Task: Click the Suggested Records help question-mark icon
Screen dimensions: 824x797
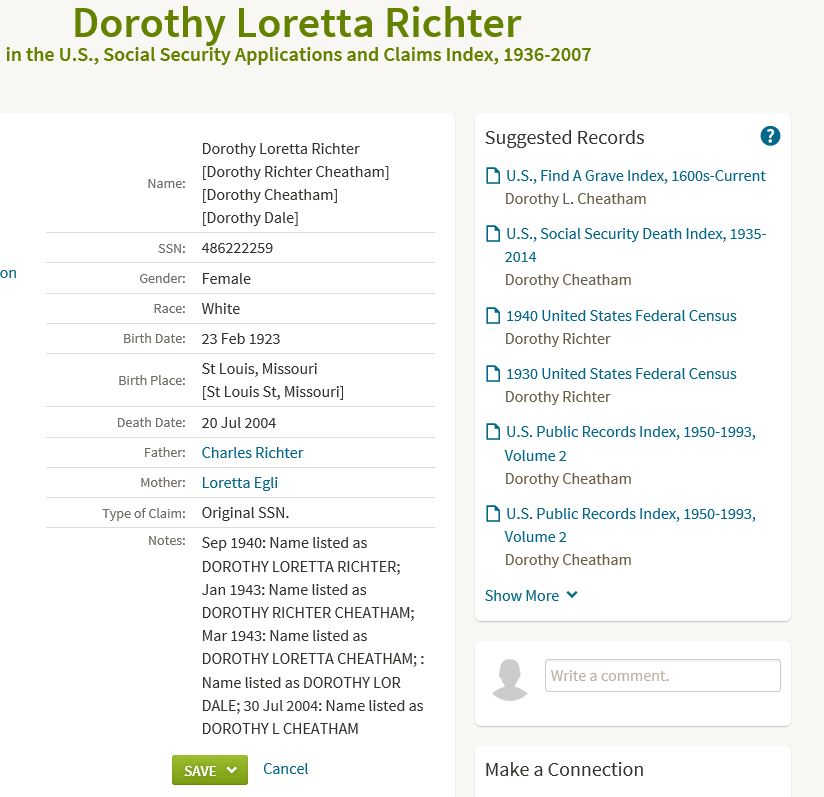Action: [770, 136]
